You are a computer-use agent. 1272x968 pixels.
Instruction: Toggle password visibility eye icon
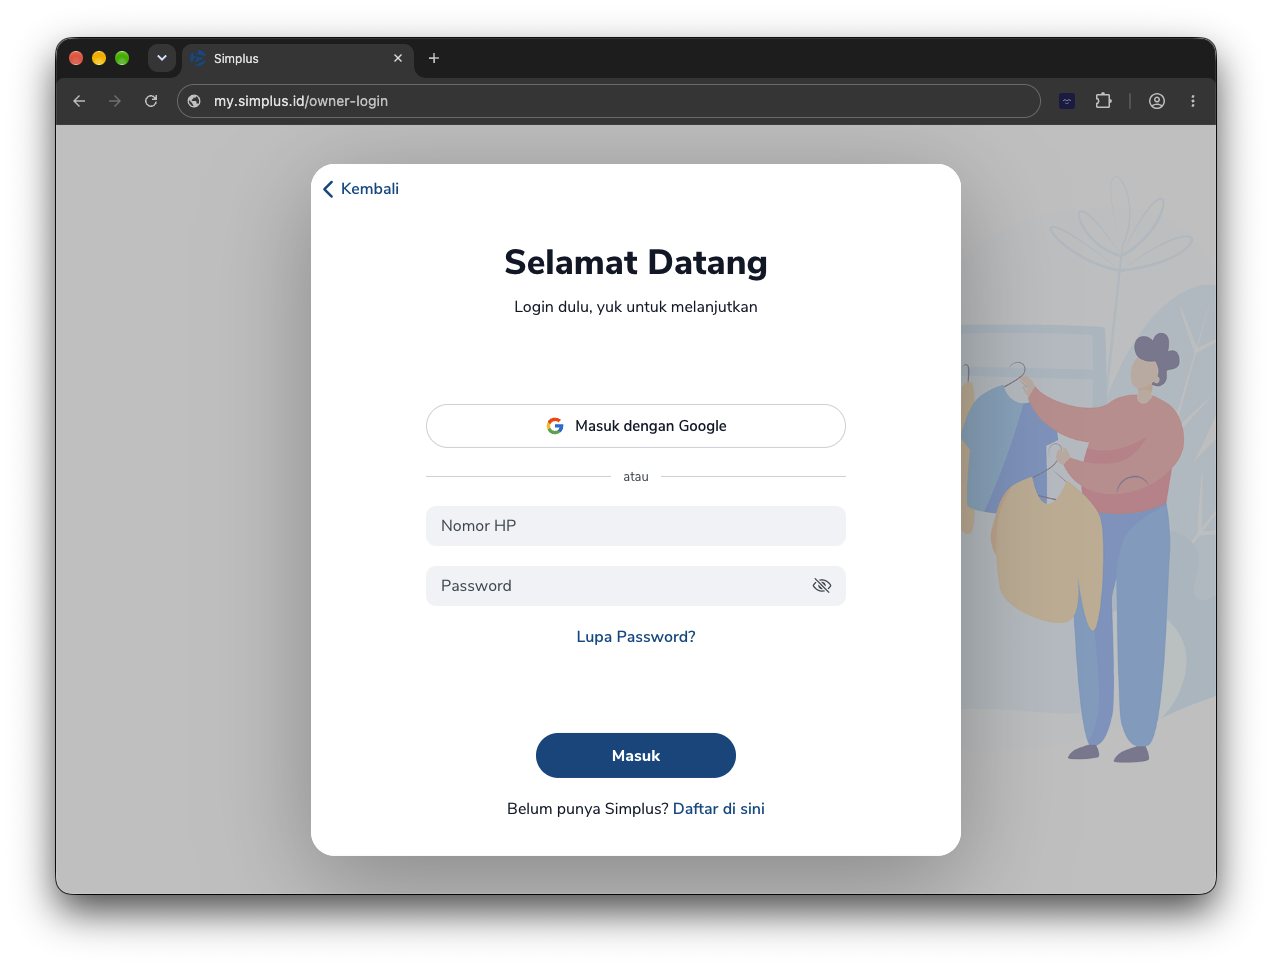point(822,586)
